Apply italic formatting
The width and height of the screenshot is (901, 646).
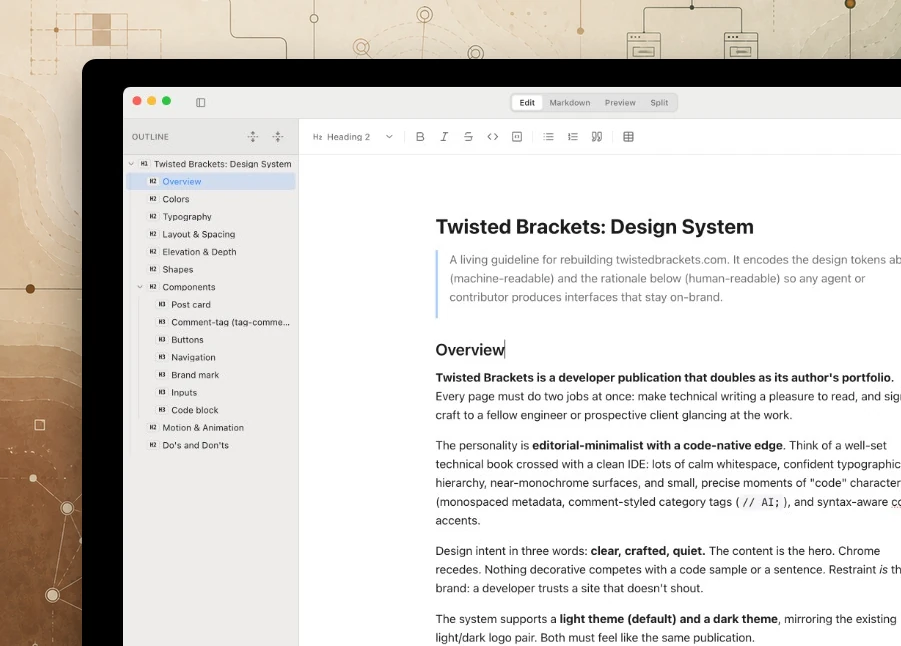444,137
